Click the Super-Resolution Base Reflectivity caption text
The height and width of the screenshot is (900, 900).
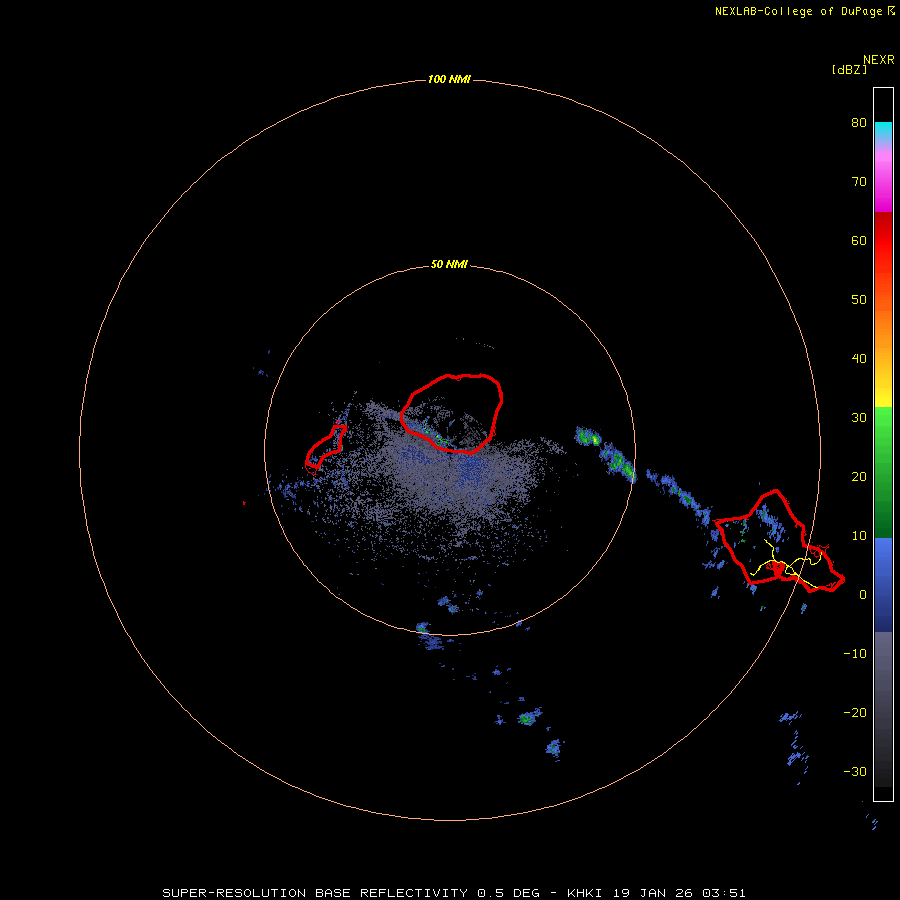pyautogui.click(x=453, y=893)
